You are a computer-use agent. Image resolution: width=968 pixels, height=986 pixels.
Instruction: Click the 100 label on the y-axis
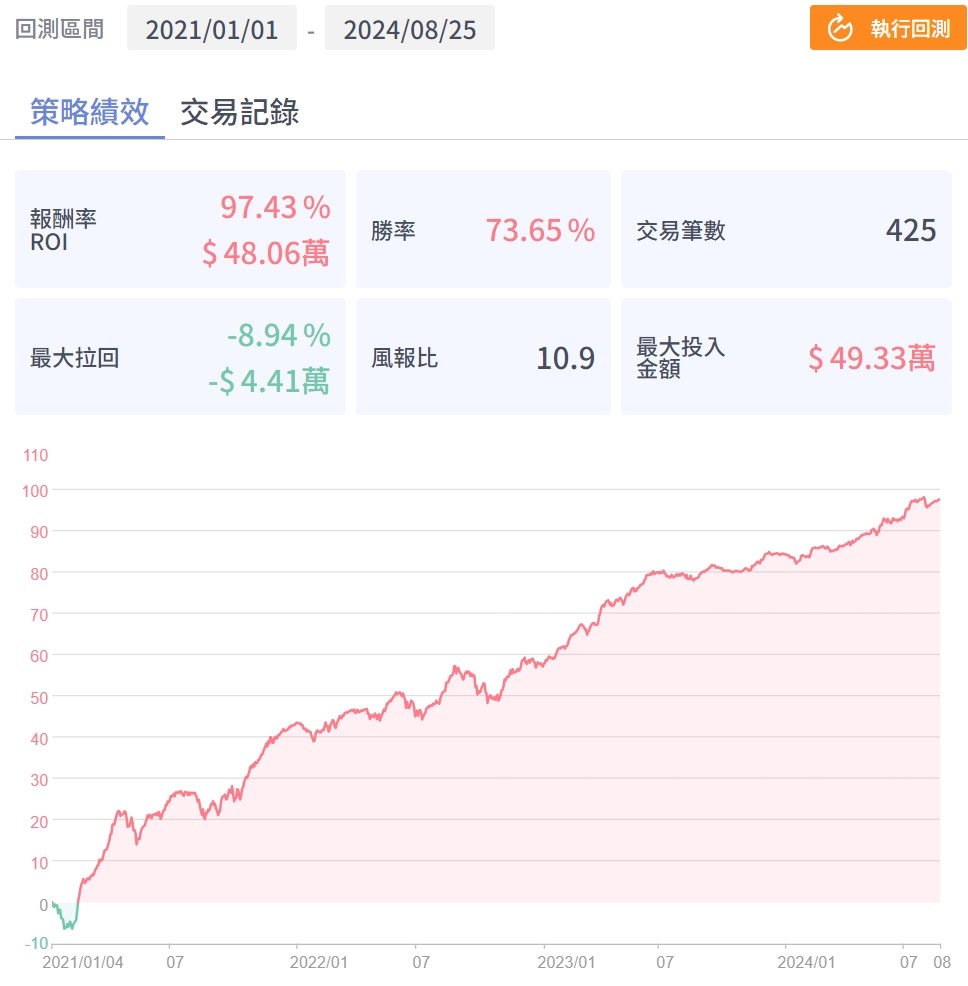35,490
